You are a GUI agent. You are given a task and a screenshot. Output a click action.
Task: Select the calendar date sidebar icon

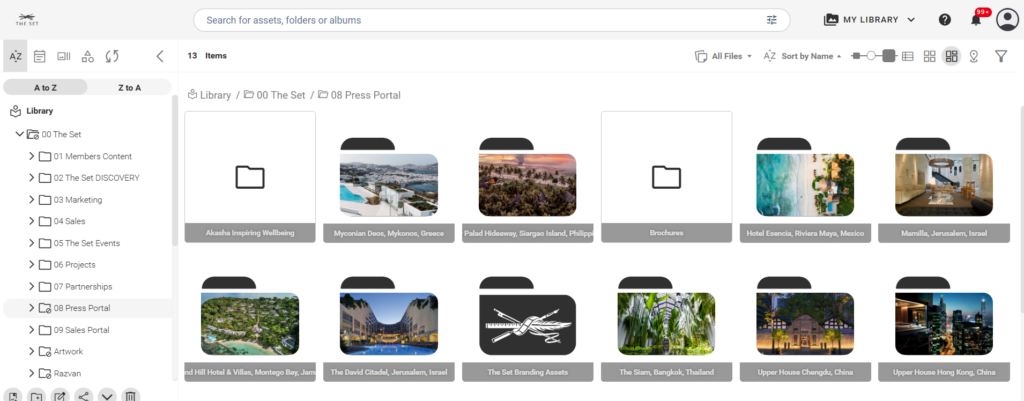pos(40,57)
